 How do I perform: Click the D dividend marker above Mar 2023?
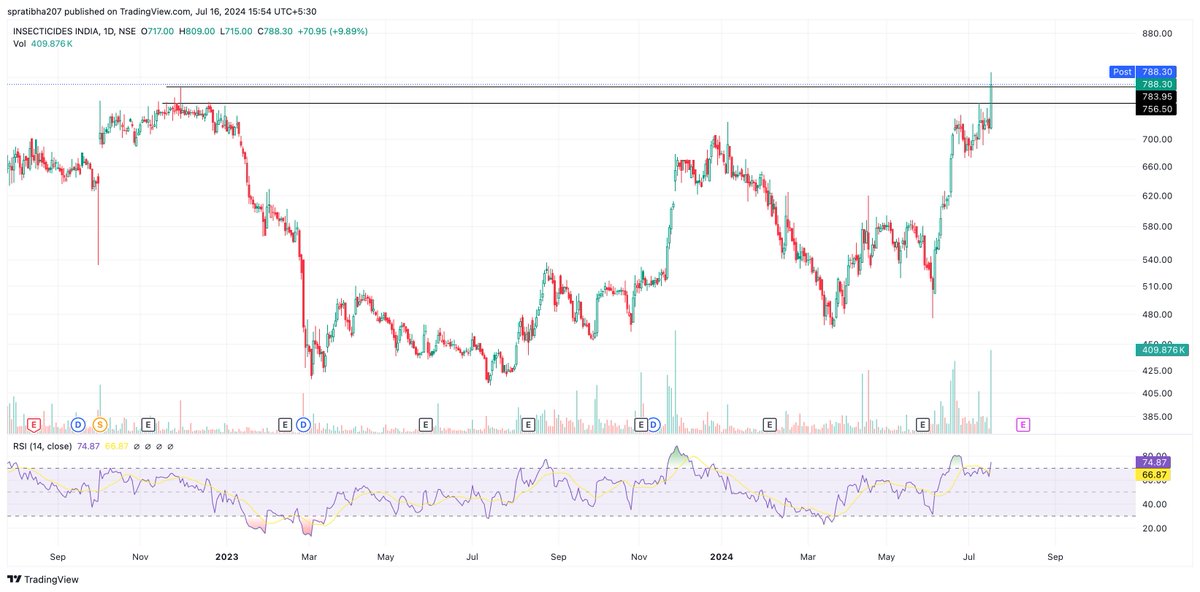[302, 425]
